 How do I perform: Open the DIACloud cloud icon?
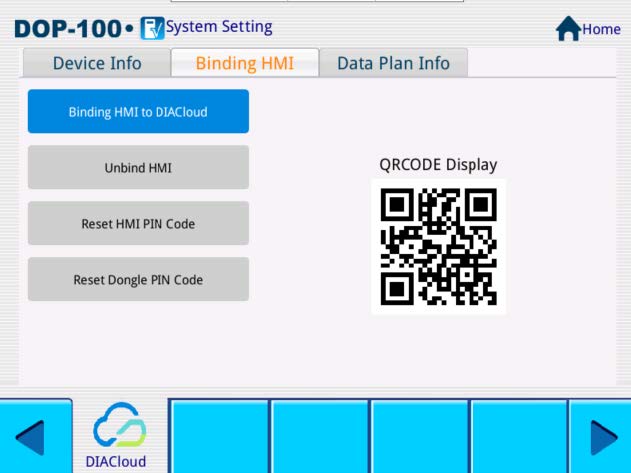click(120, 424)
